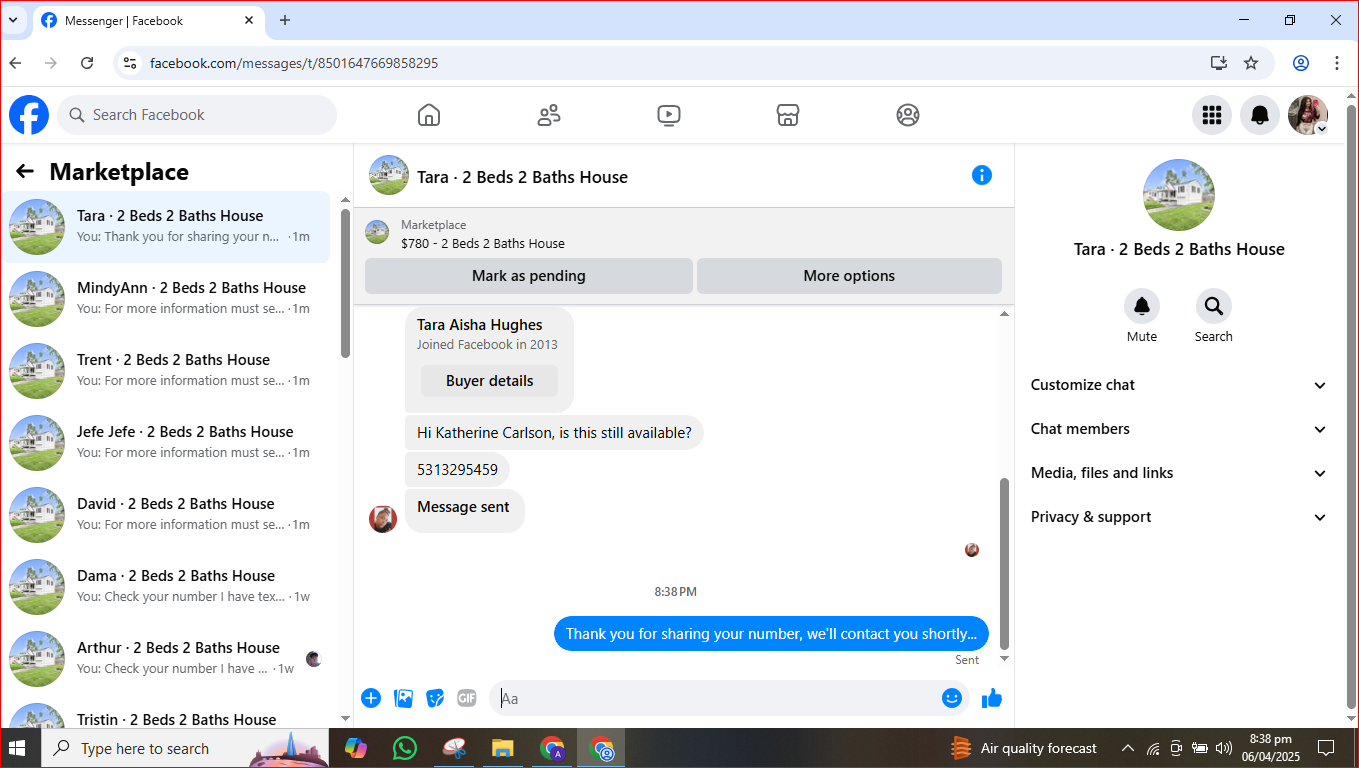
Task: Open emoji picker in message box
Action: coord(952,698)
